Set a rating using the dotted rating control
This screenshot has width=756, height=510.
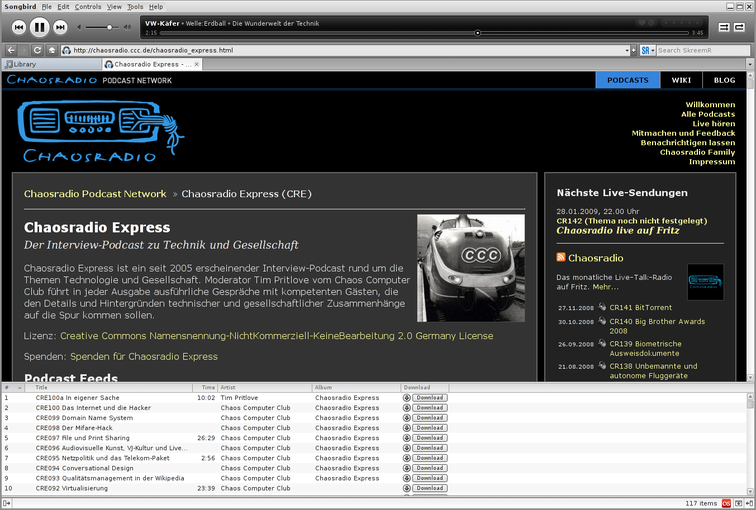point(681,23)
